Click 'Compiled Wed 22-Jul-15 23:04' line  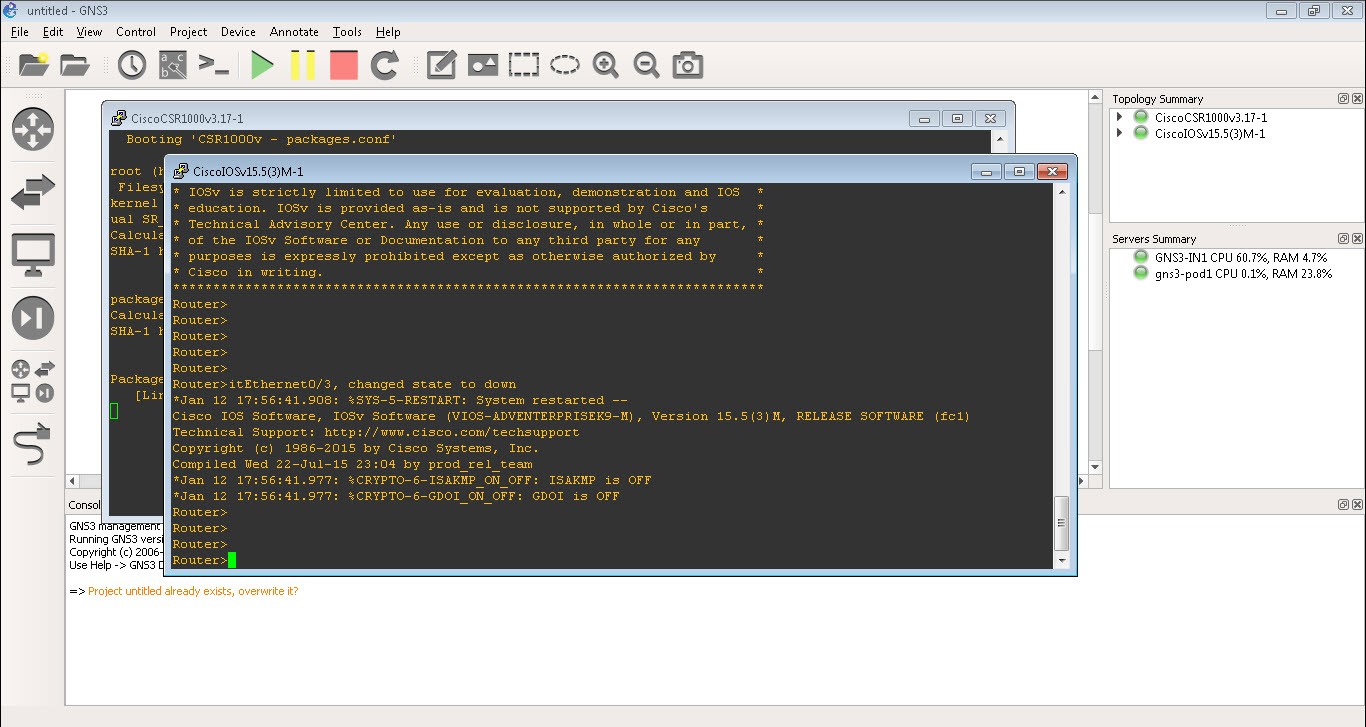point(352,464)
